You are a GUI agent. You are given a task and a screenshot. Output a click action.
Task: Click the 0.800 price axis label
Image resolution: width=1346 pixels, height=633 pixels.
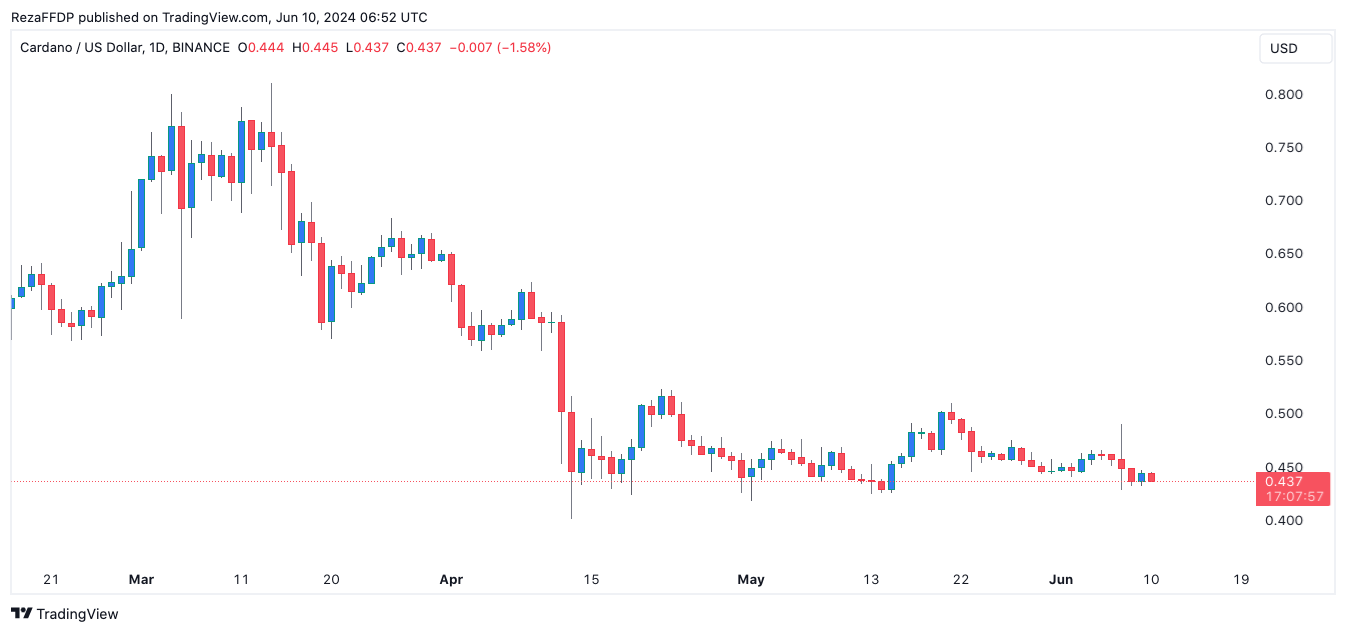1282,95
